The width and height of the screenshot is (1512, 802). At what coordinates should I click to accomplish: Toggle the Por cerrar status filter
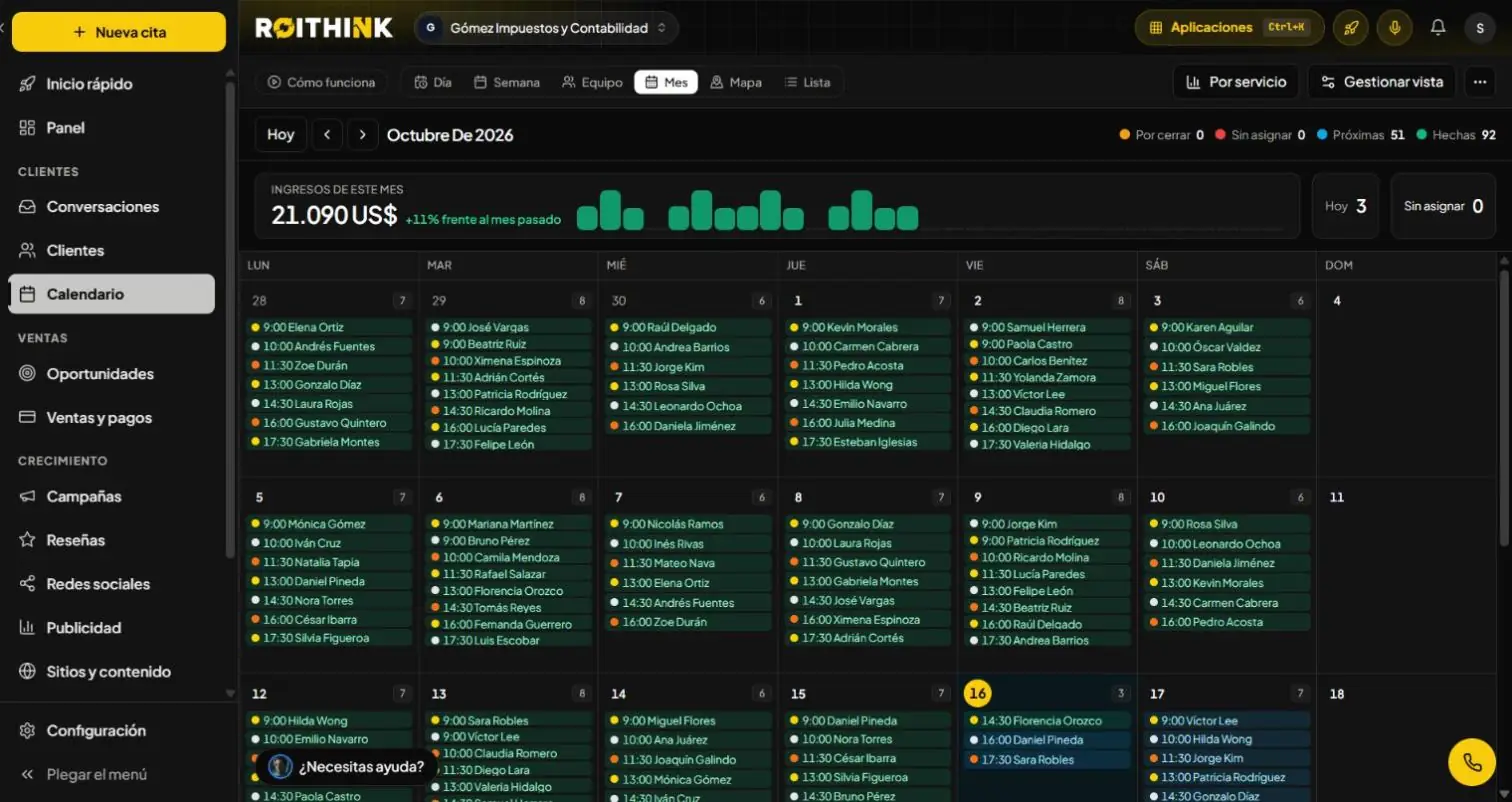[x=1161, y=135]
